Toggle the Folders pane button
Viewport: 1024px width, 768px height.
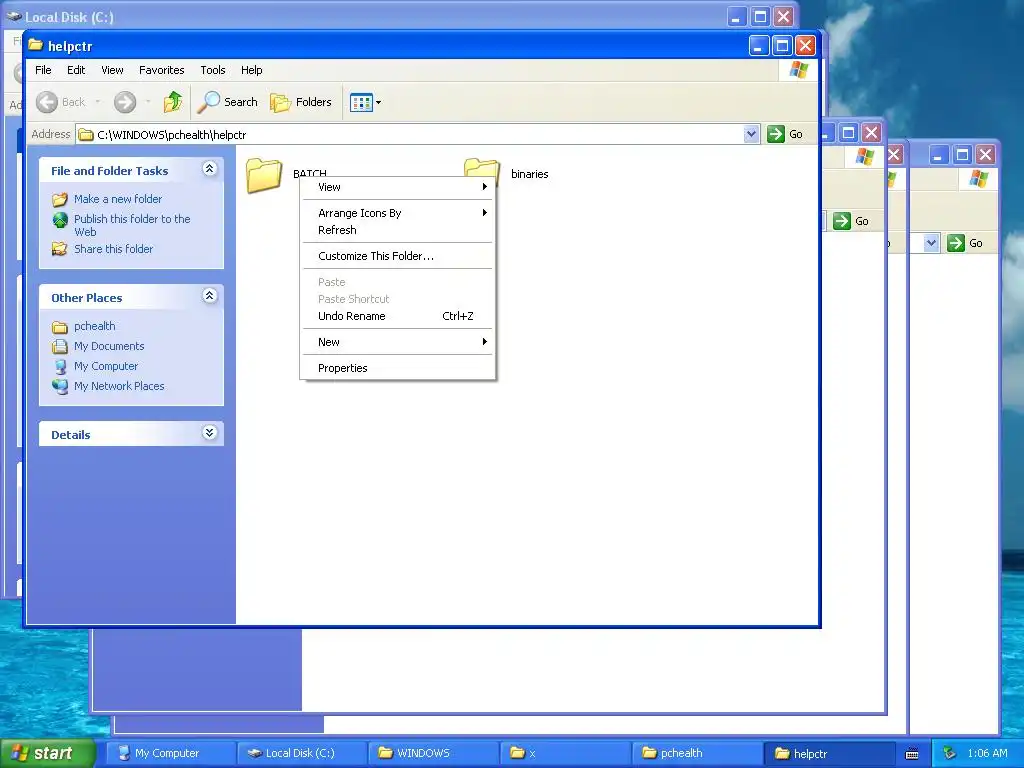(x=301, y=102)
